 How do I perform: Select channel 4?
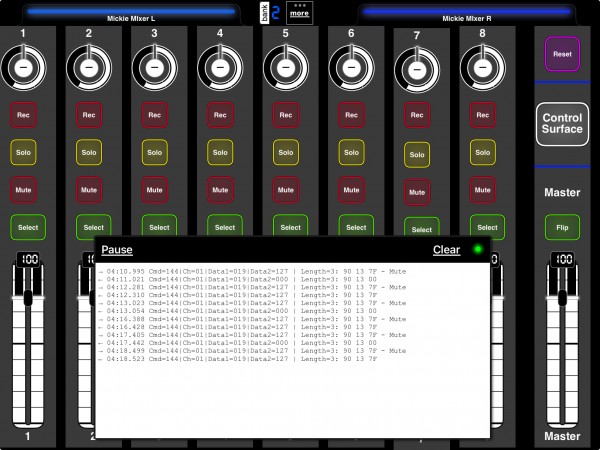(x=225, y=227)
